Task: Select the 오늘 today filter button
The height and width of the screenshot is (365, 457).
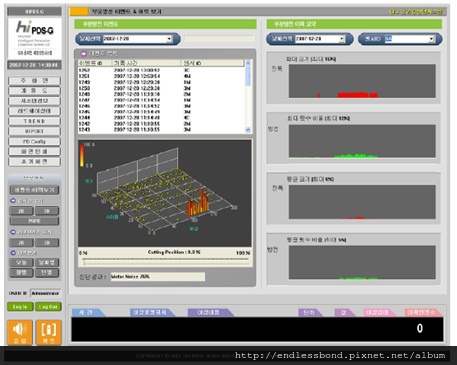Action: (x=21, y=263)
